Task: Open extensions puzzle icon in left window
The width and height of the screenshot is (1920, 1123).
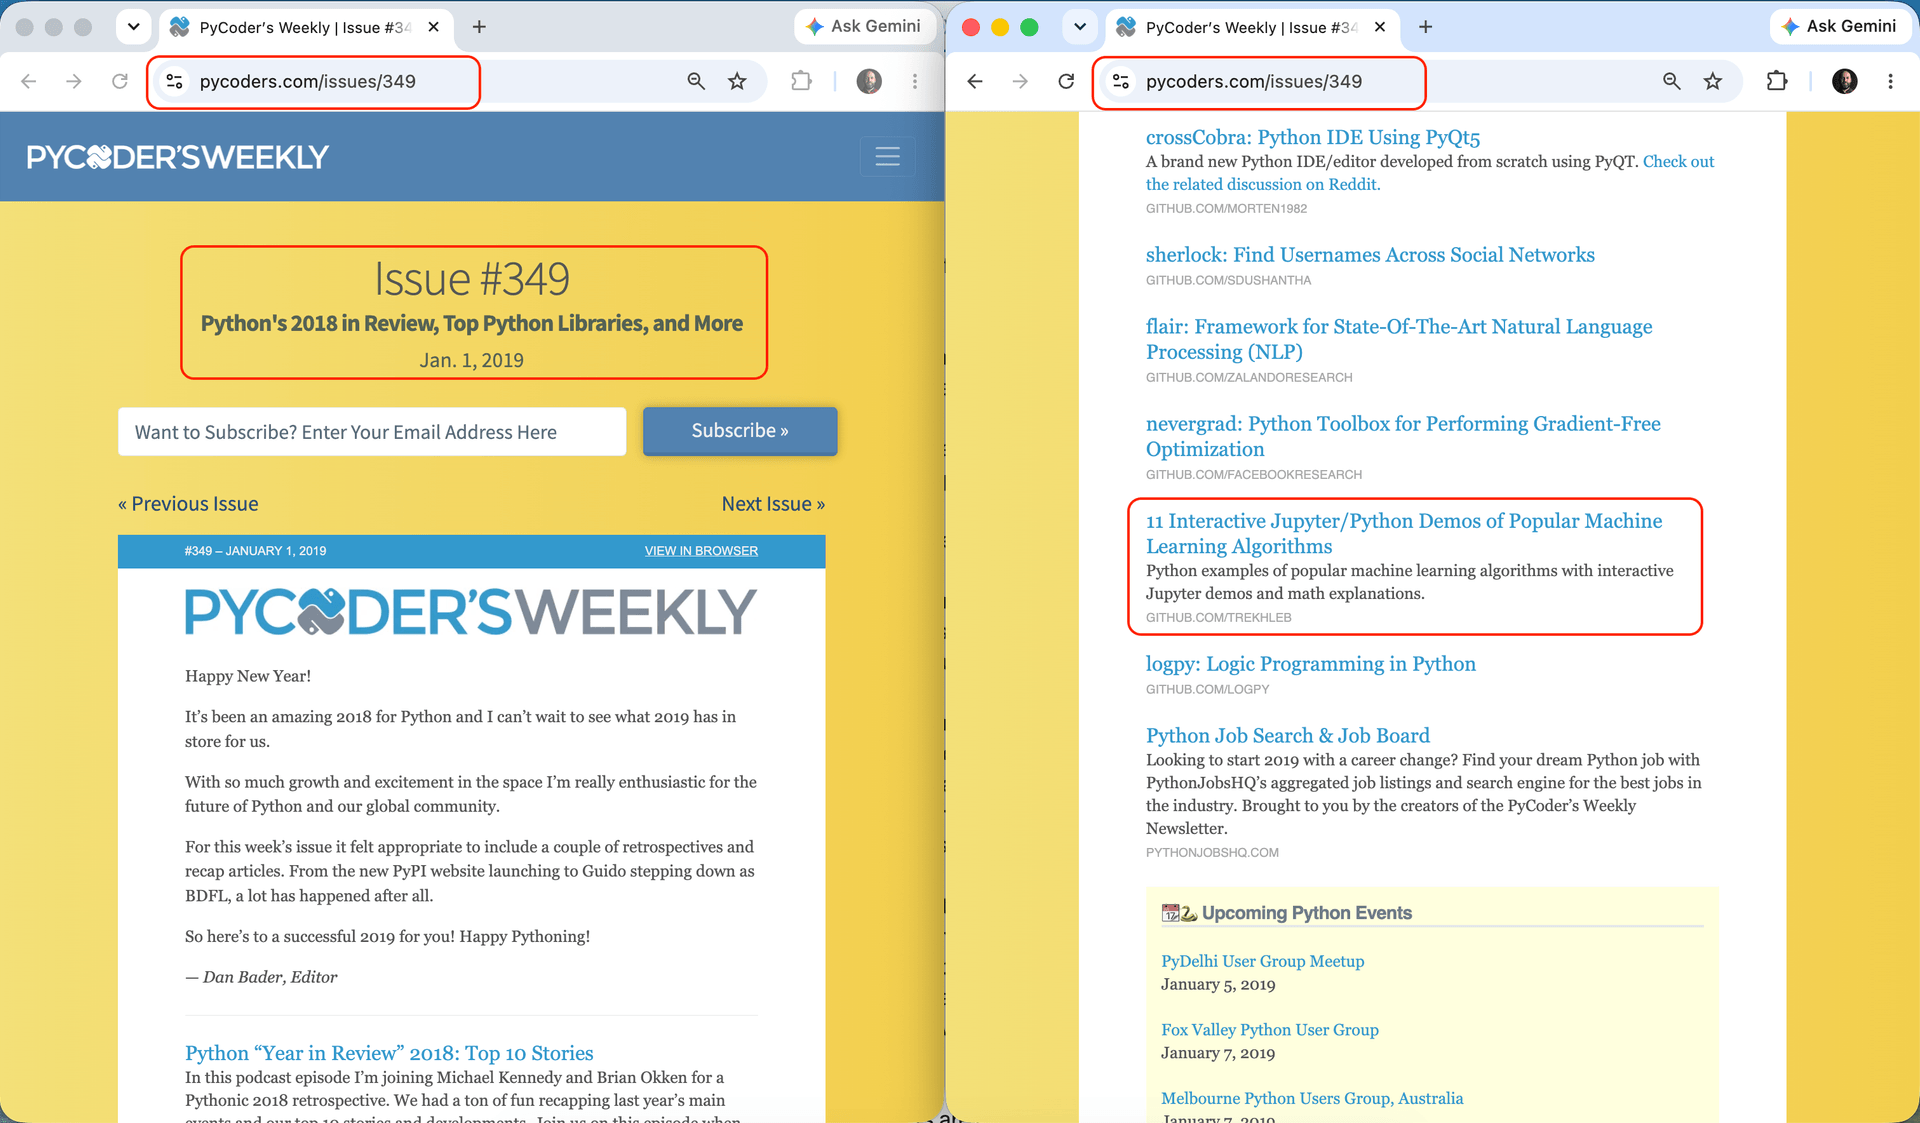Action: pos(801,81)
